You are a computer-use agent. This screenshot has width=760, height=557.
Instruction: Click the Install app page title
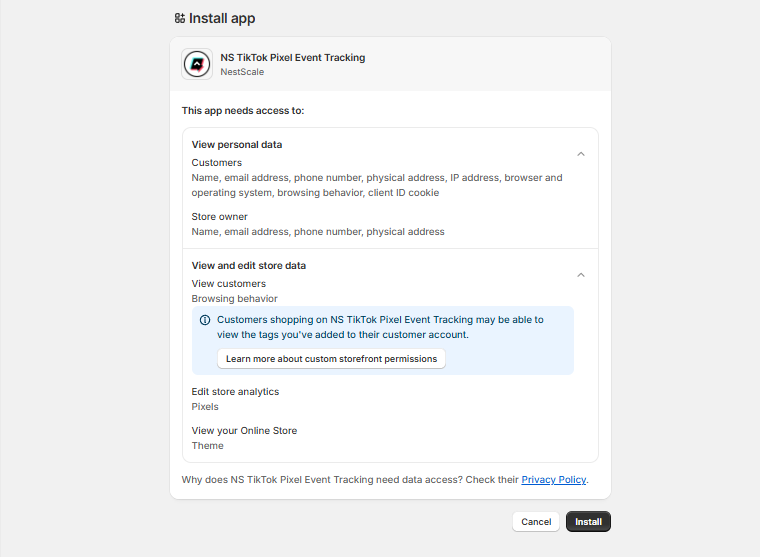coord(222,18)
